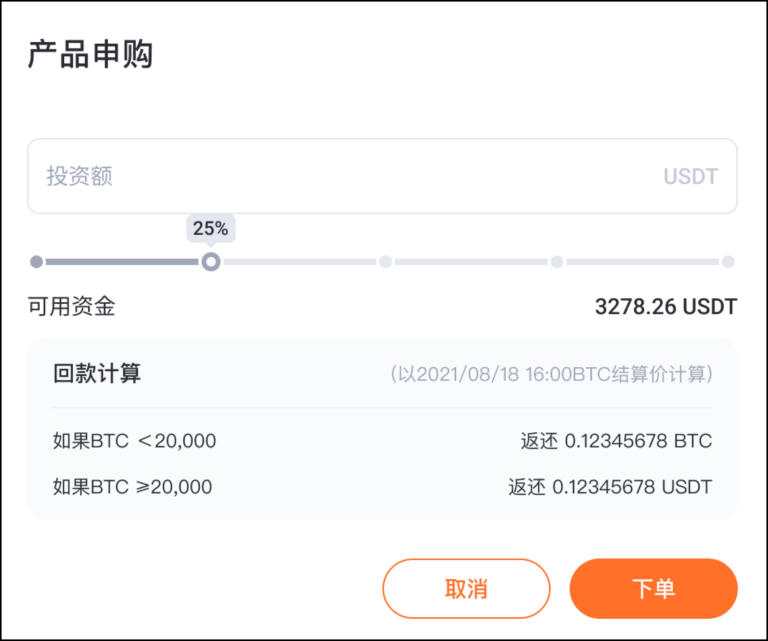
Task: Click the 25% tooltip bubble above slider
Action: pos(211,228)
